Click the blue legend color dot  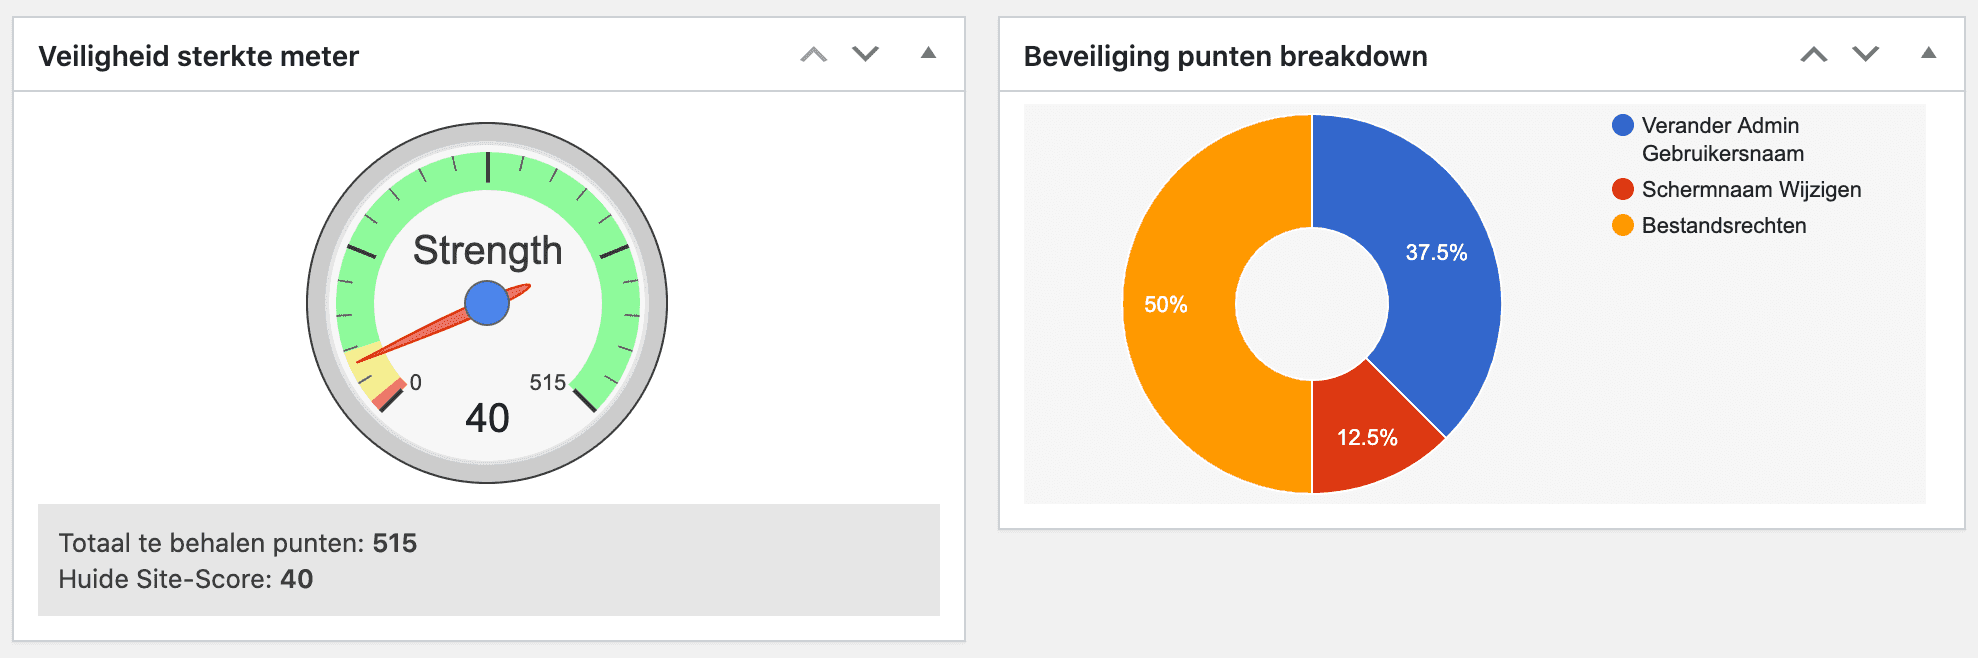tap(1623, 125)
